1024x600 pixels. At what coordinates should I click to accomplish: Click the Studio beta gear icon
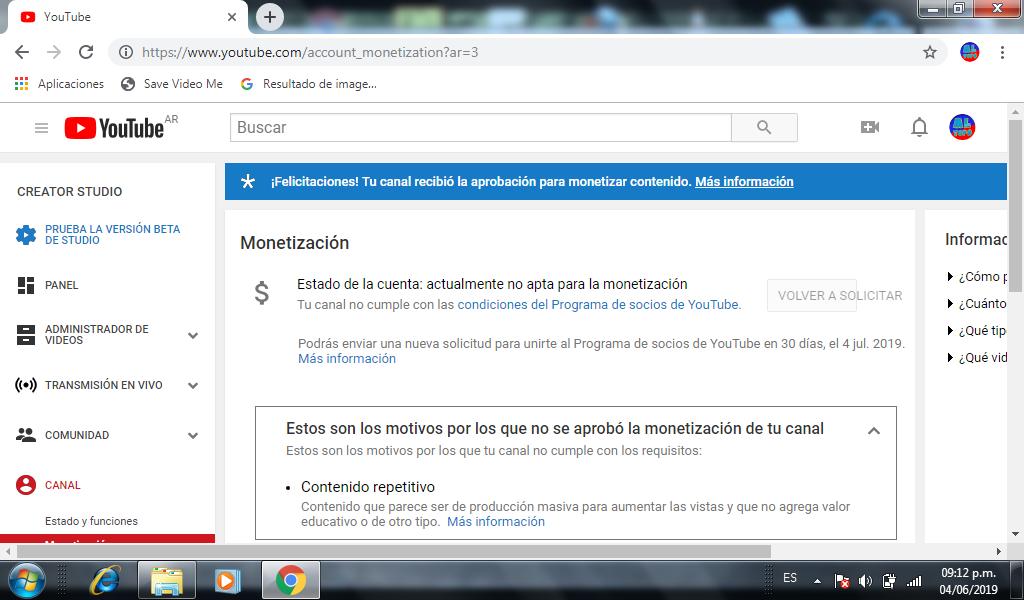tap(26, 234)
